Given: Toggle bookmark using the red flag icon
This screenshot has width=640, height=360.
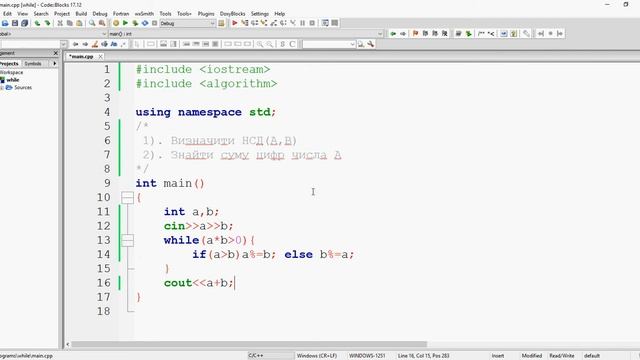Looking at the screenshot, I should (416, 33).
